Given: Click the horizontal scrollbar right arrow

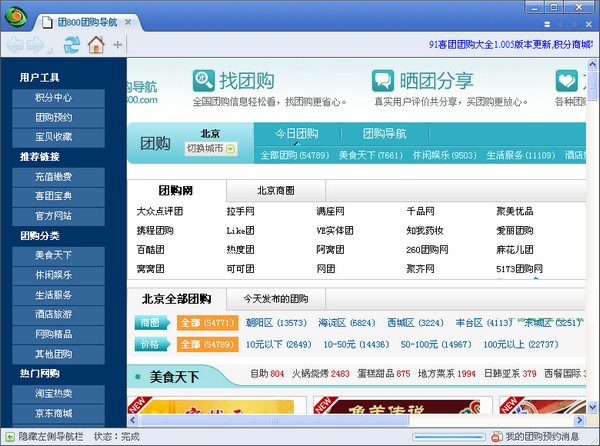Looking at the screenshot, I should point(579,420).
